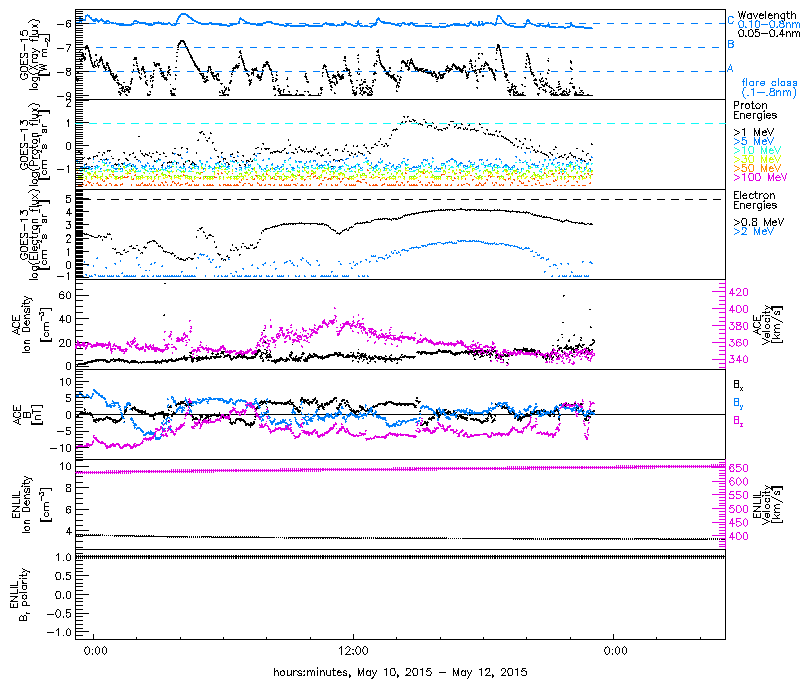Click the GOES-15 X-ray flux axis title
The width and height of the screenshot is (800, 680).
[x=33, y=54]
